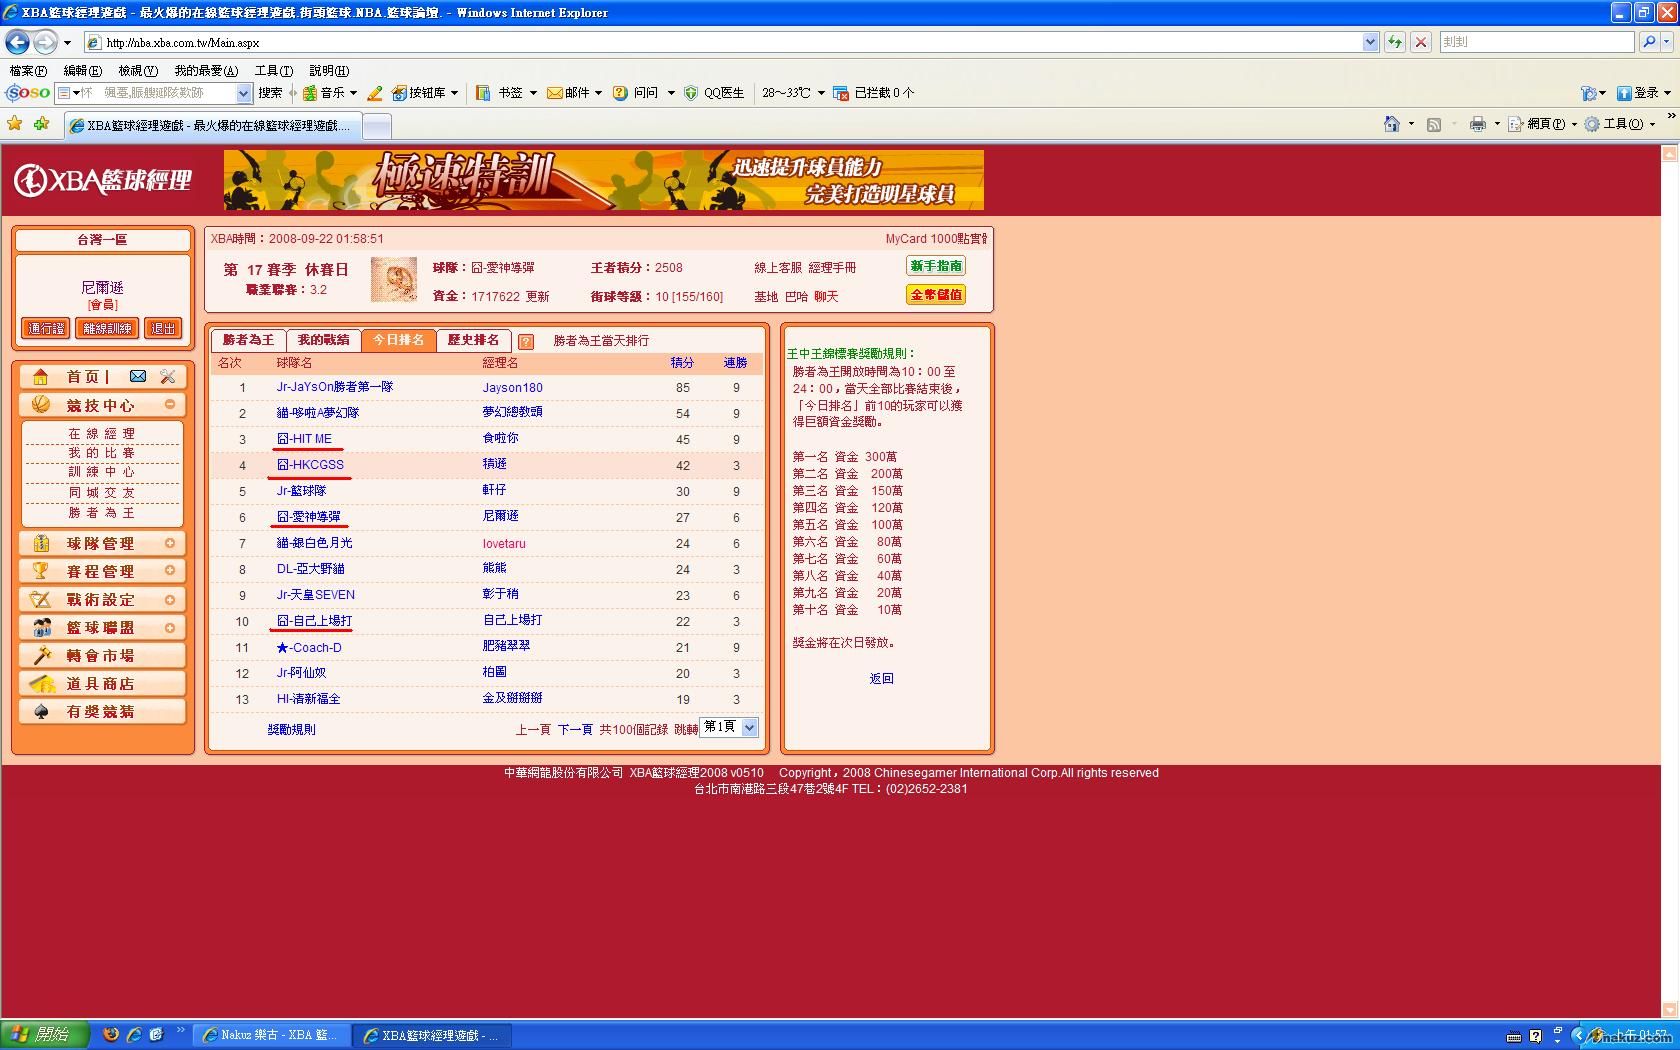Image resolution: width=1680 pixels, height=1050 pixels.
Task: Open the 書签 toolbar dropdown
Action: 533,93
